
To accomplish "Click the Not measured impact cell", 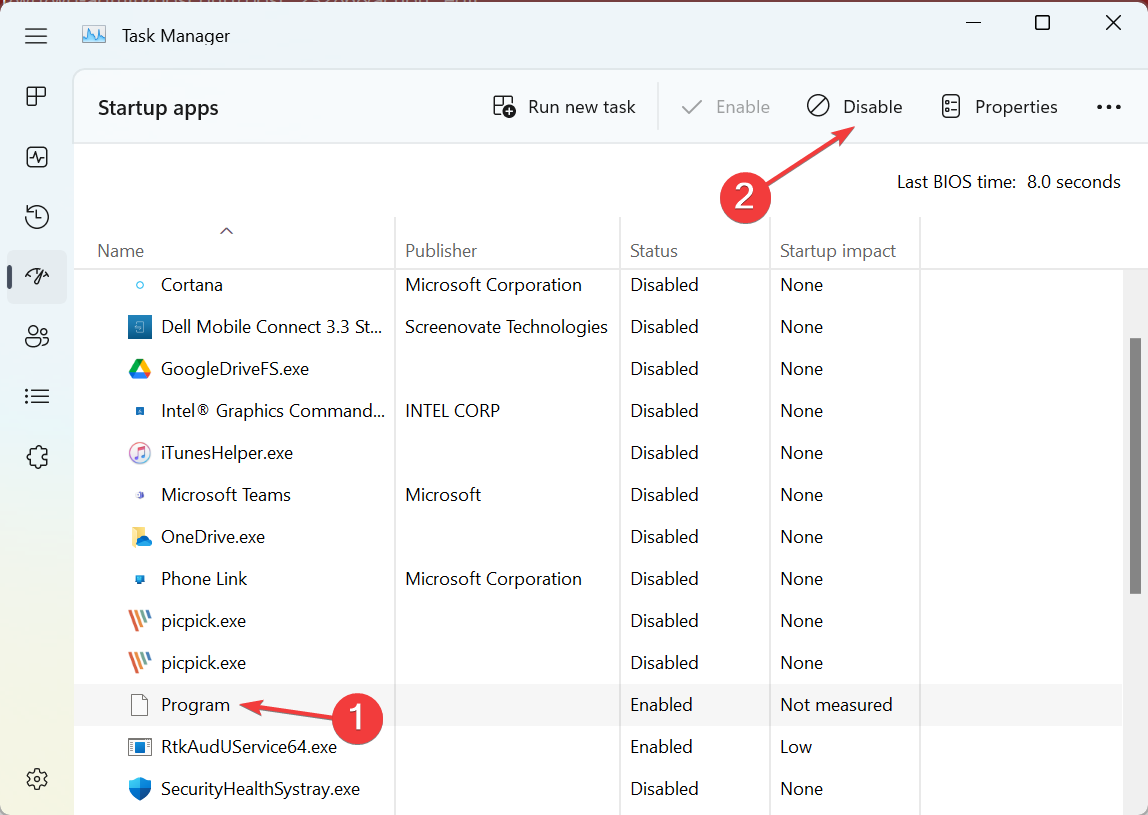I will (836, 705).
